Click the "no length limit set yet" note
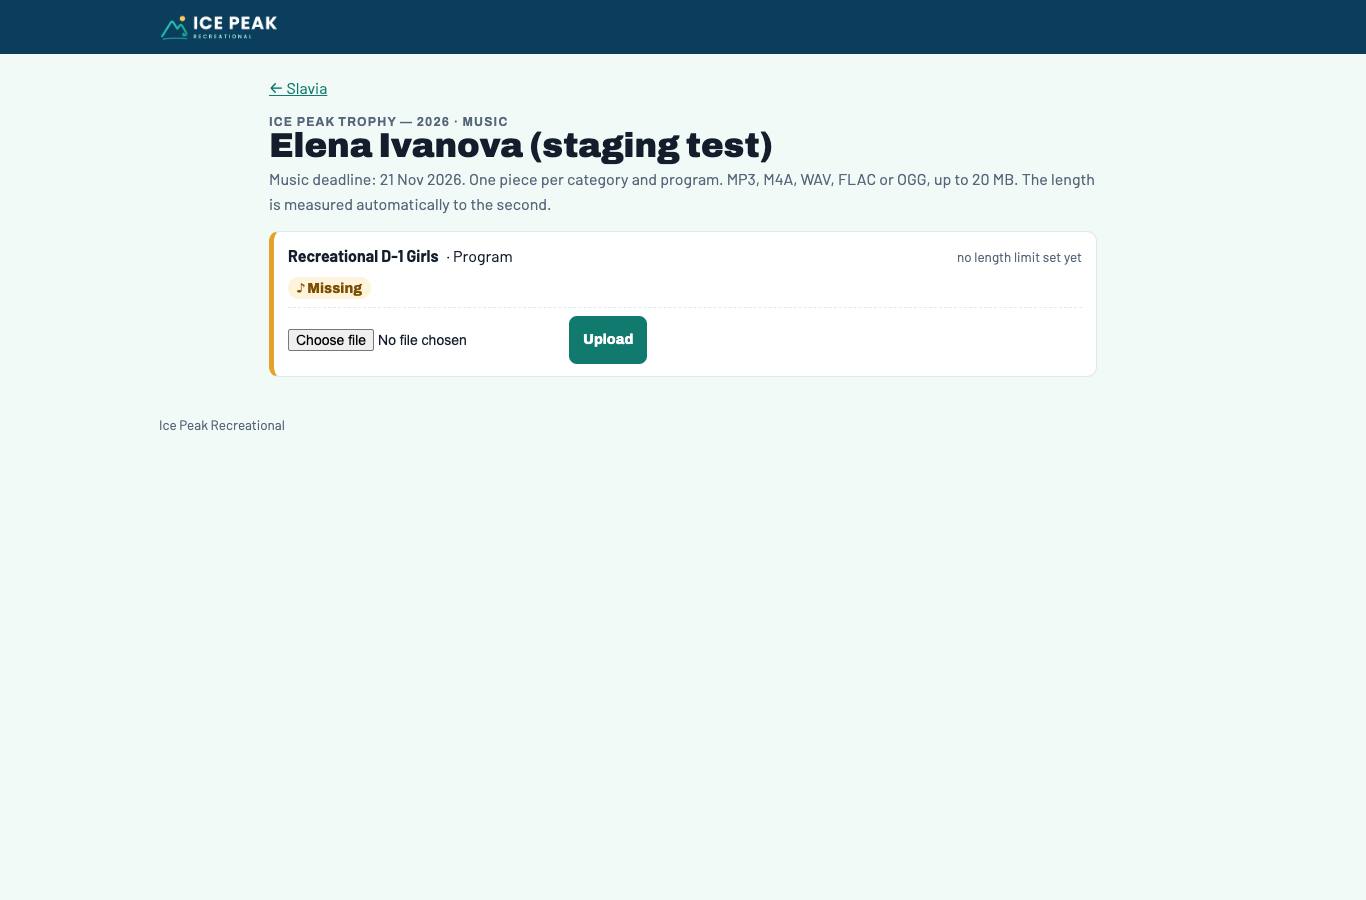 coord(1019,257)
